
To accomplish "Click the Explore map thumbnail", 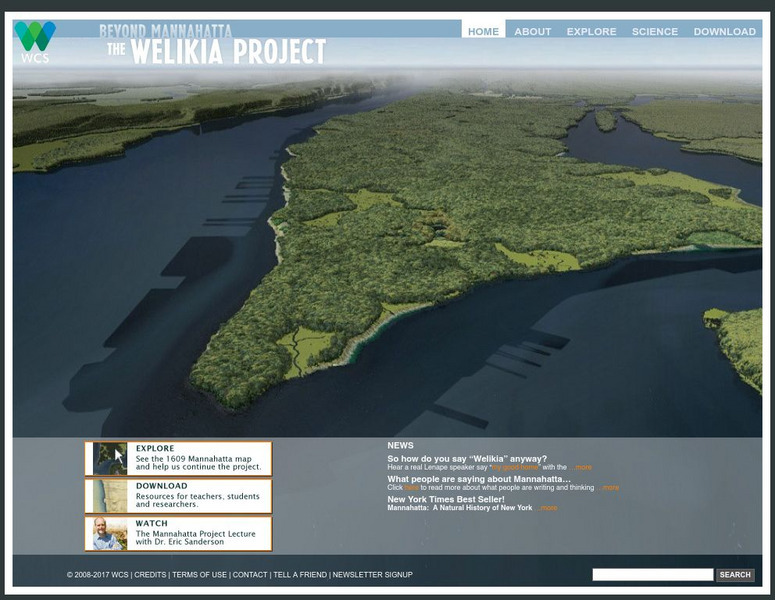I will 110,459.
